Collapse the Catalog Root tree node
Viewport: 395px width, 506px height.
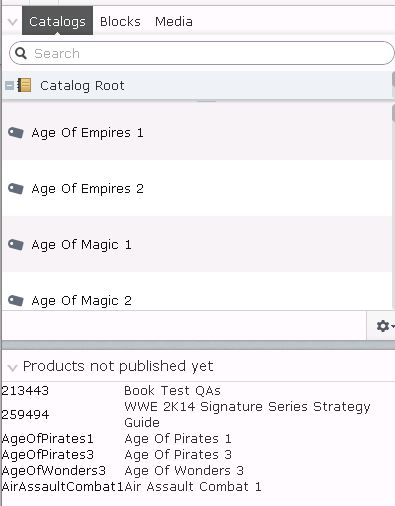pos(9,86)
